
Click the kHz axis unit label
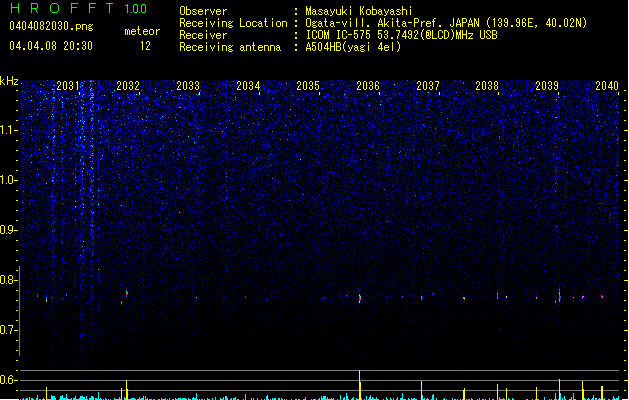point(9,81)
